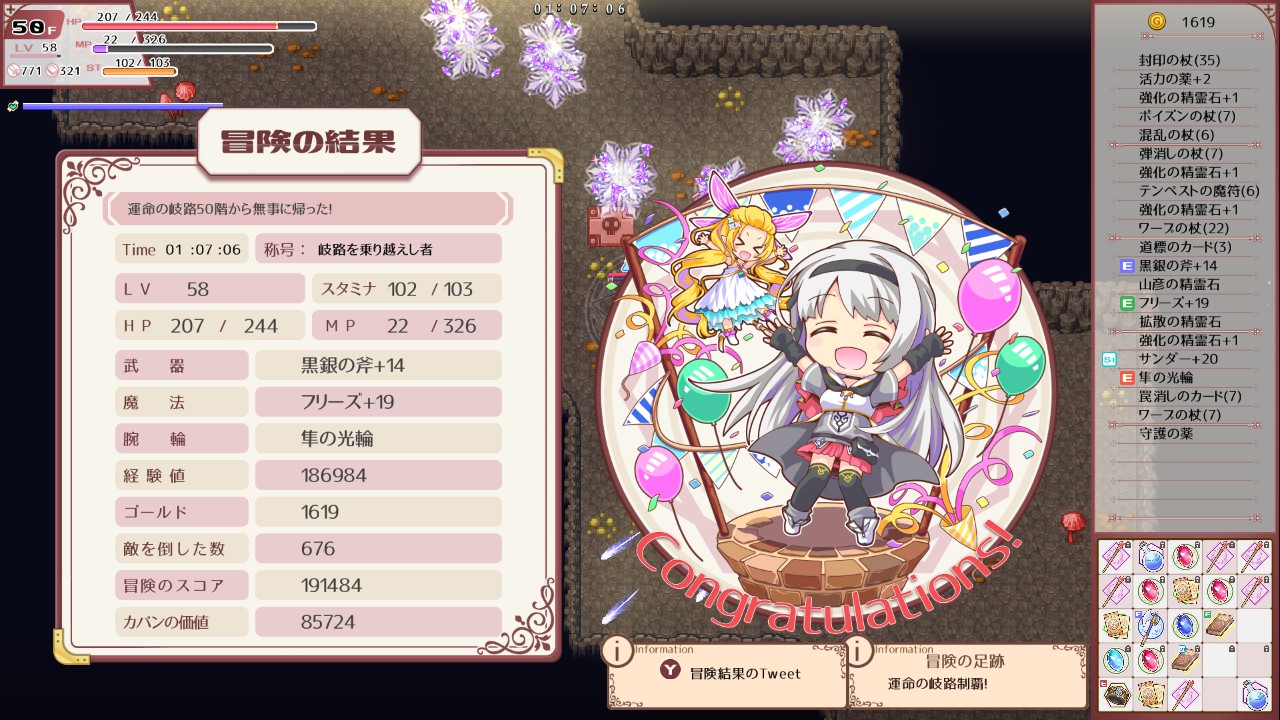Image resolution: width=1280 pixels, height=720 pixels.
Task: Click the Y button icon for Tweet
Action: pyautogui.click(x=670, y=671)
